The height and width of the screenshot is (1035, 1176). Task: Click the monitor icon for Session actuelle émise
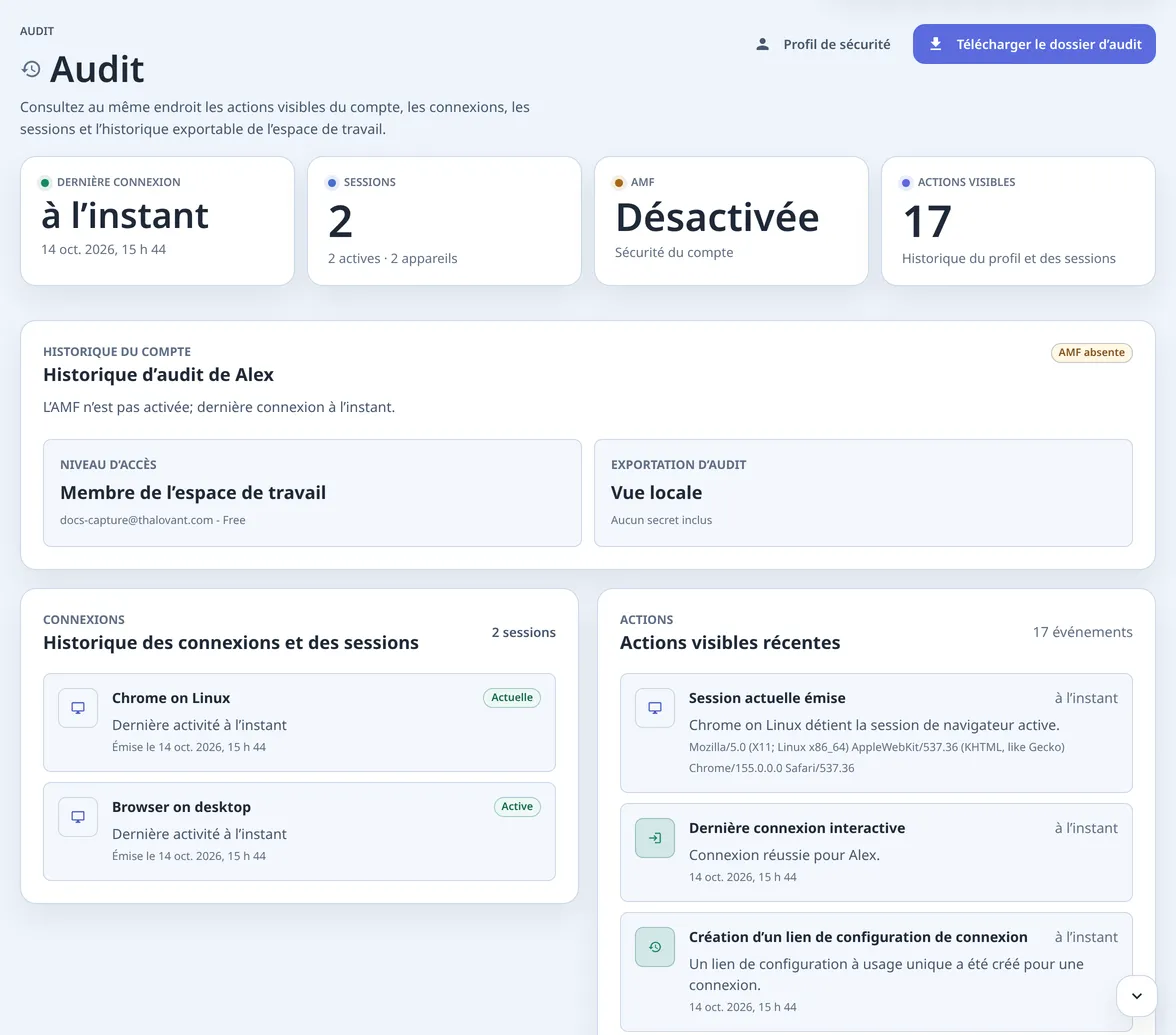655,708
